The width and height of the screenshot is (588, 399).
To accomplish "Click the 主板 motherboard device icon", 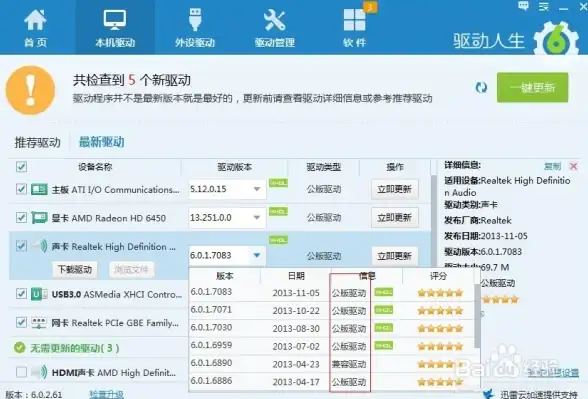I will point(39,189).
